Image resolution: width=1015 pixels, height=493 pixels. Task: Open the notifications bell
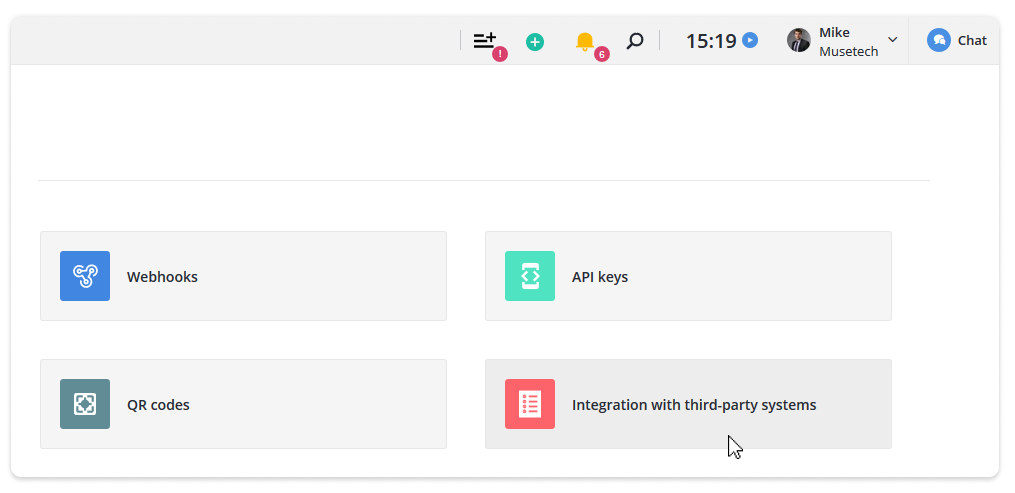tap(585, 41)
